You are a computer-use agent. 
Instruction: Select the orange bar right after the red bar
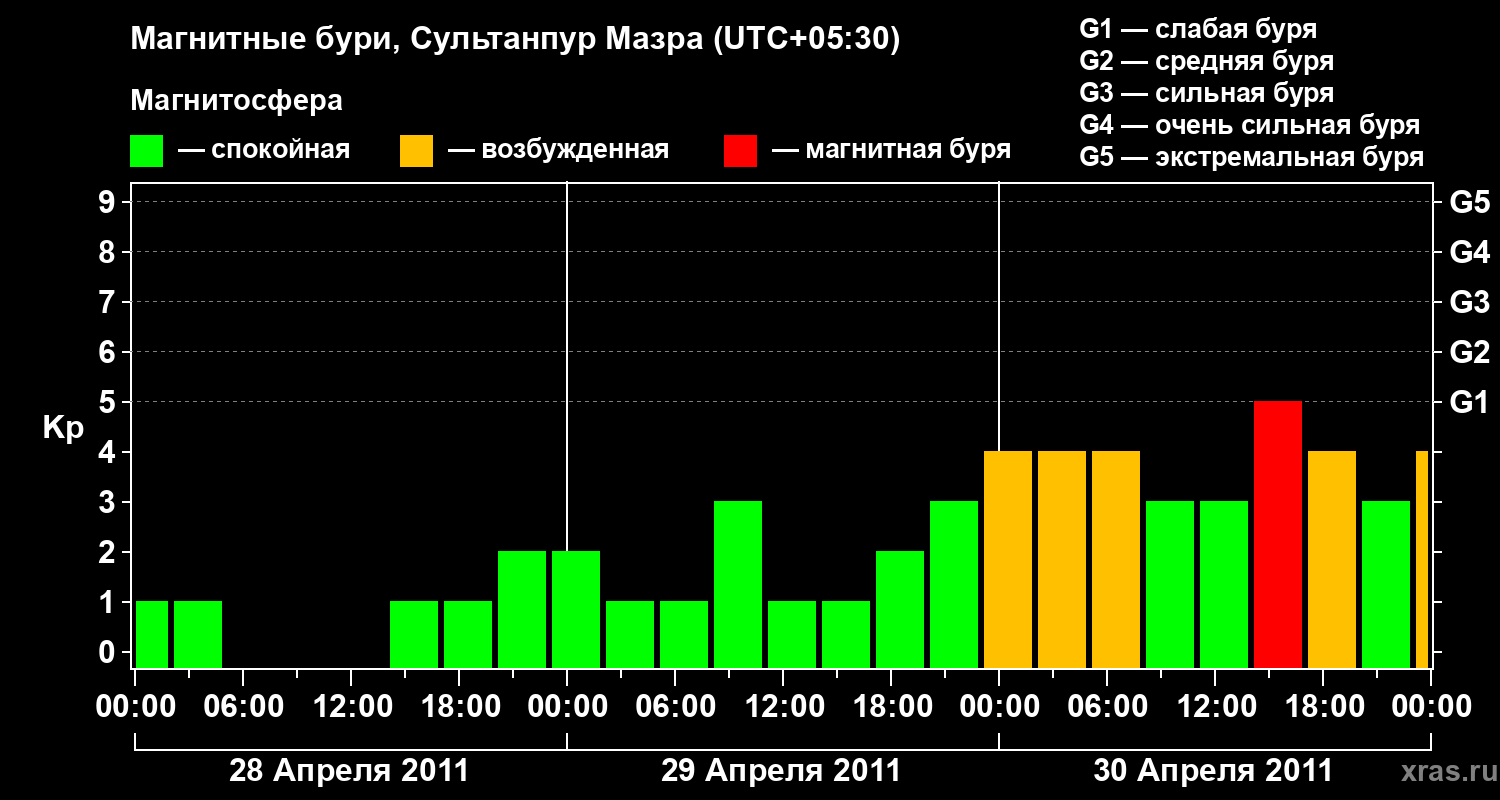[x=1332, y=559]
